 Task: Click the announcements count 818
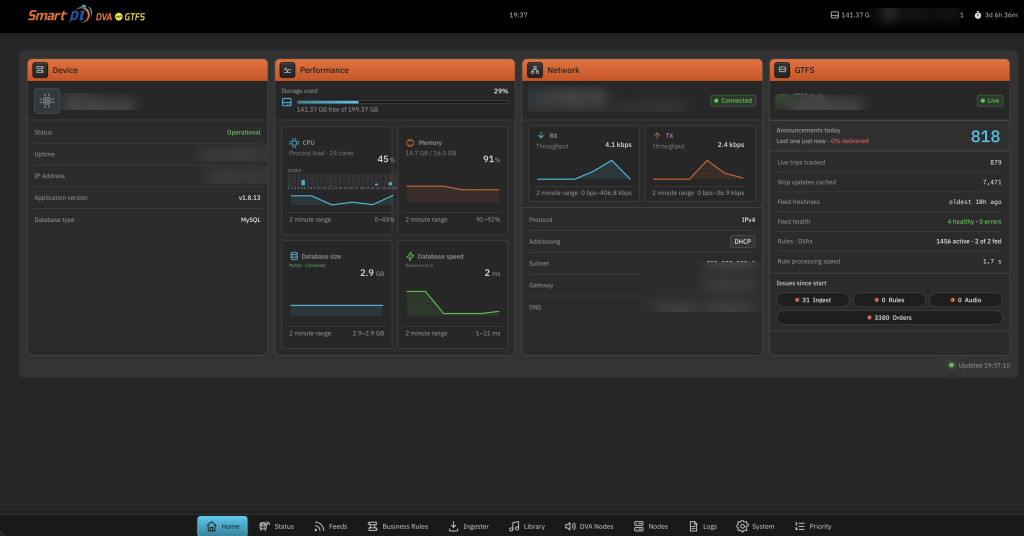pyautogui.click(x=985, y=136)
